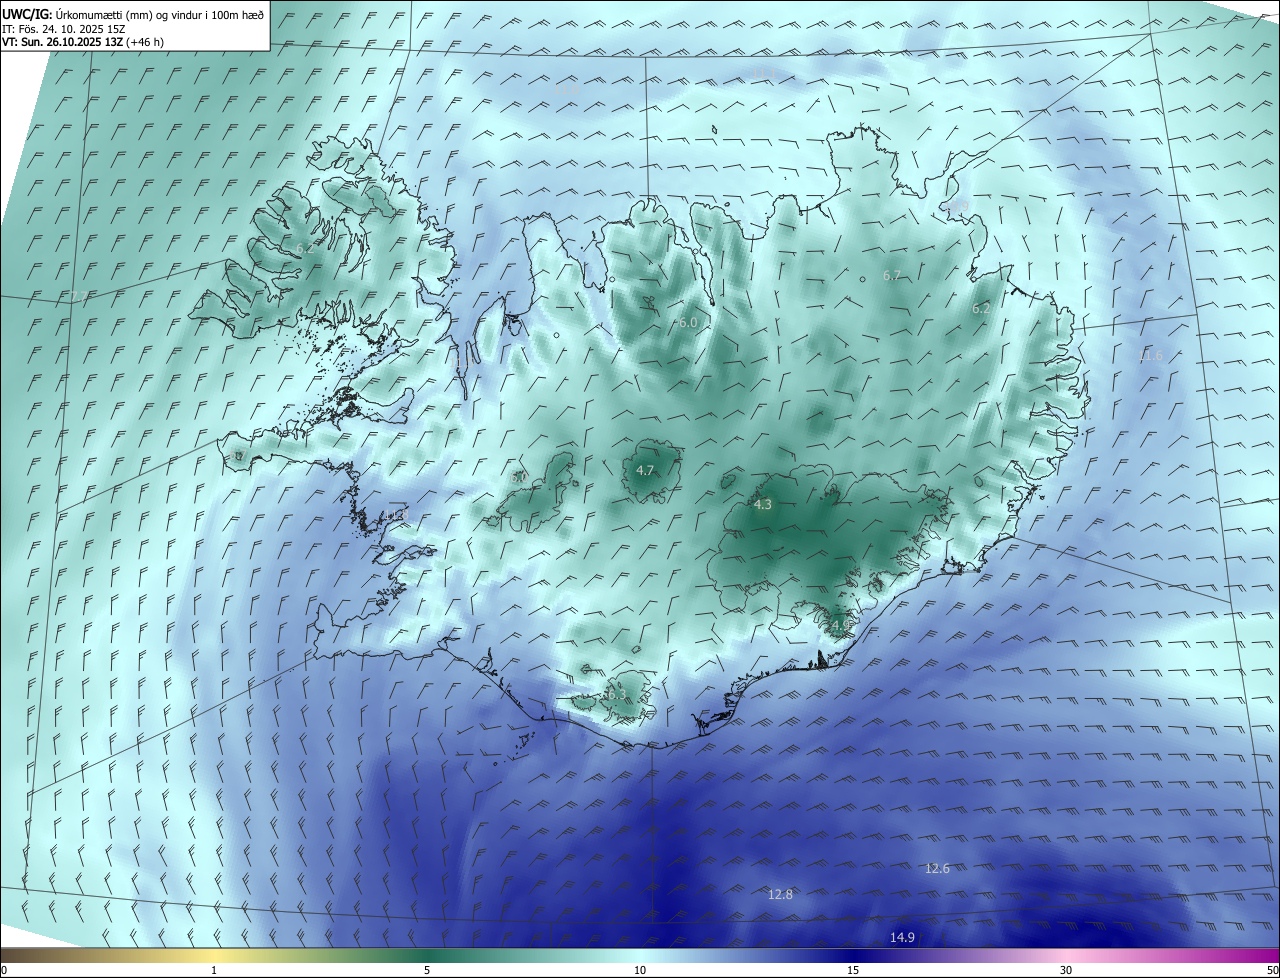This screenshot has width=1280, height=978.
Task: Click the colour scale label '10'
Action: pyautogui.click(x=640, y=970)
